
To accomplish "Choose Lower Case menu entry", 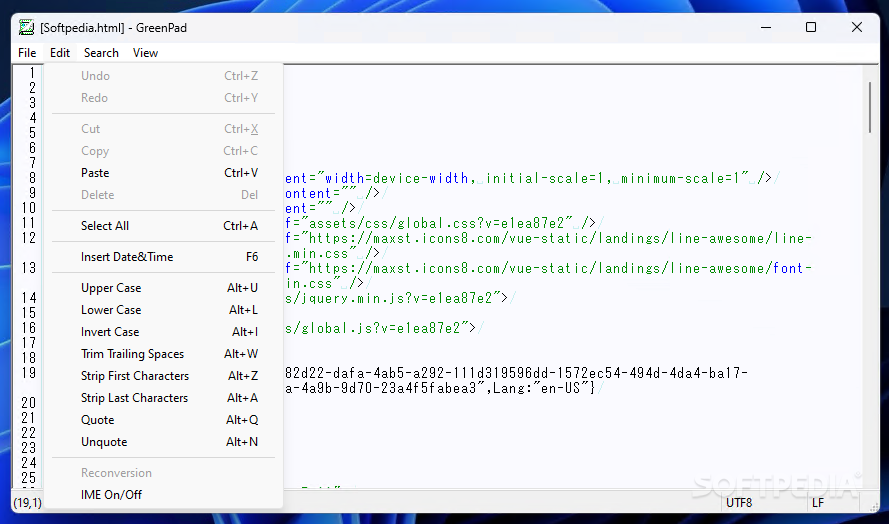I will coord(163,310).
